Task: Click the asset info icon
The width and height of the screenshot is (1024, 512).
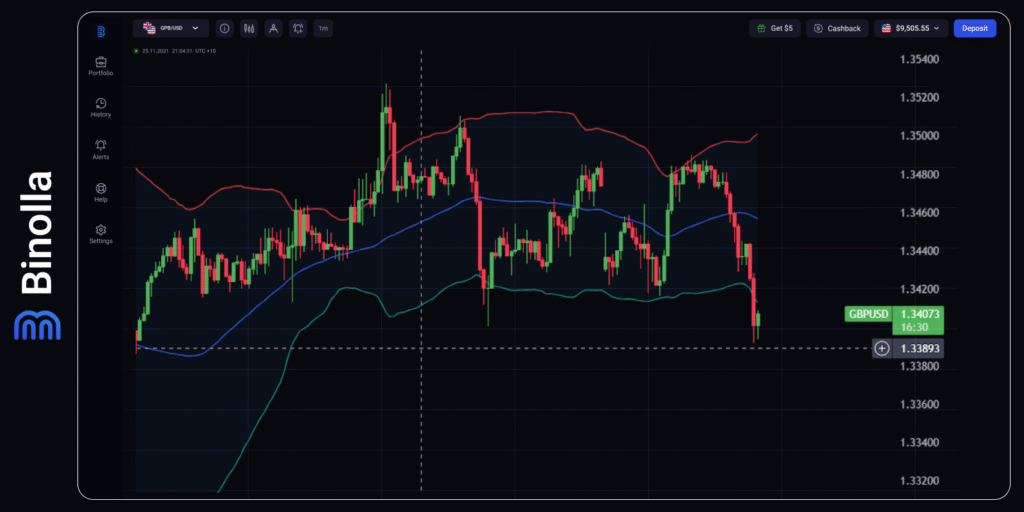Action: pyautogui.click(x=223, y=29)
